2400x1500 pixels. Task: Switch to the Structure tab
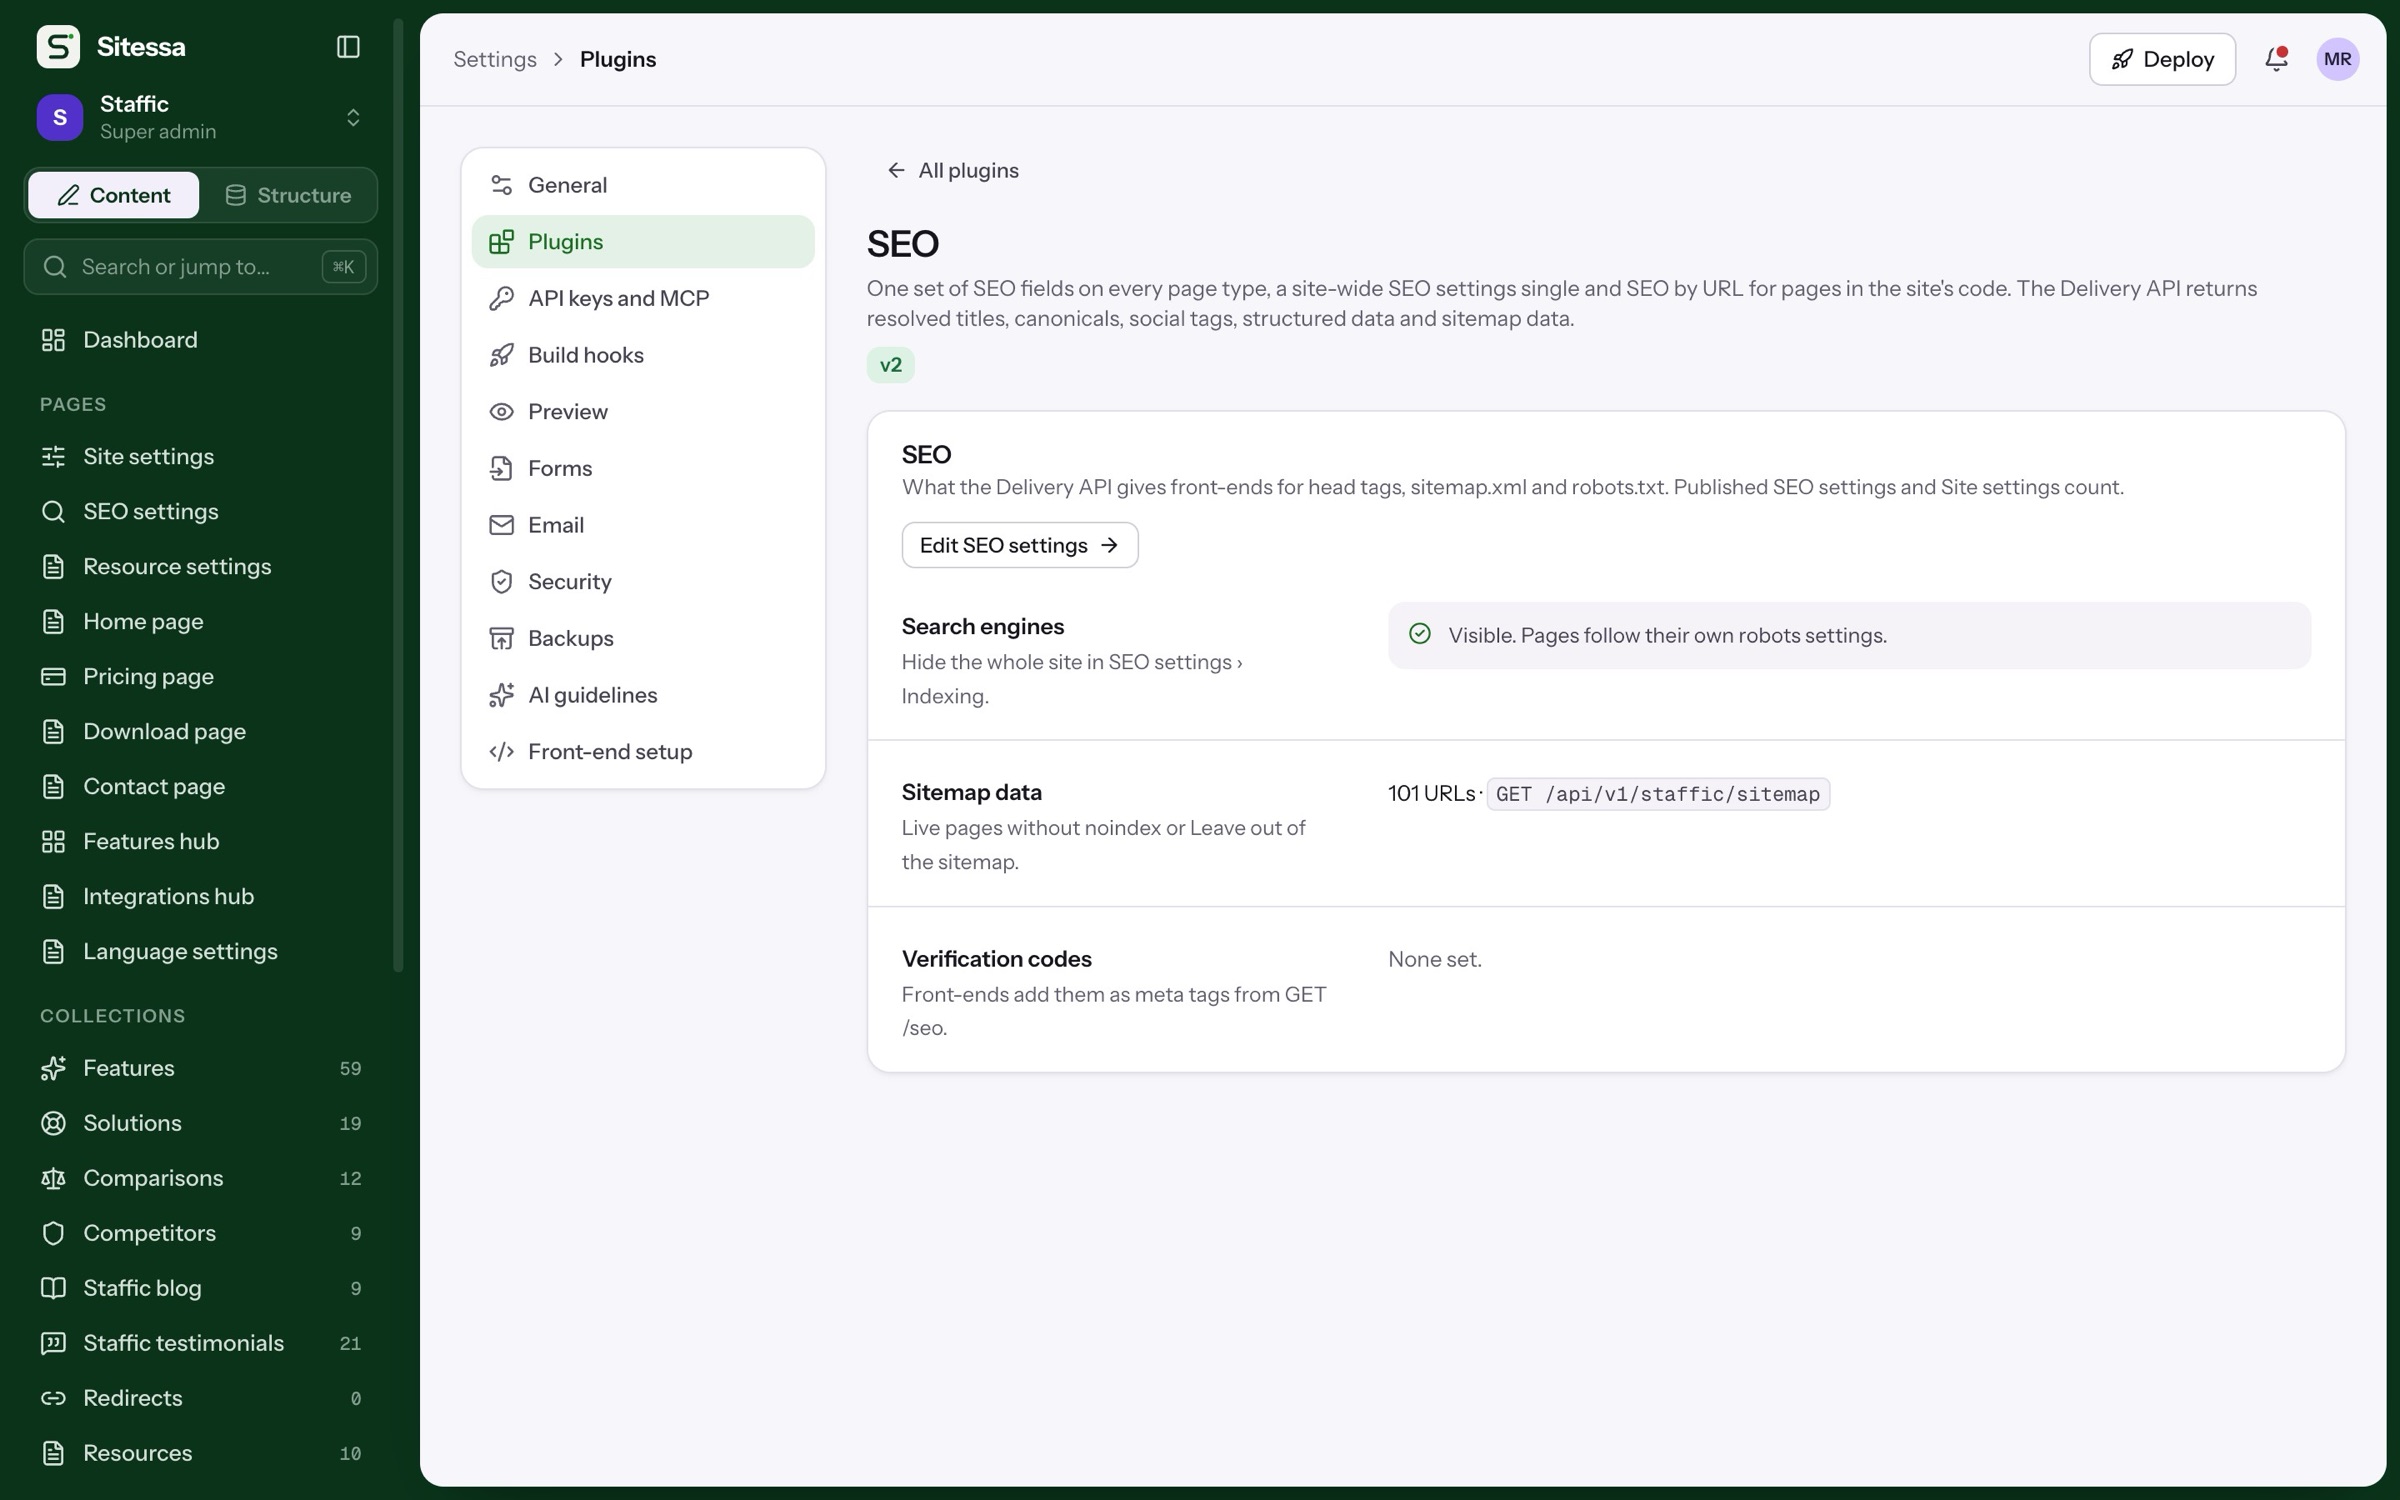(x=289, y=195)
